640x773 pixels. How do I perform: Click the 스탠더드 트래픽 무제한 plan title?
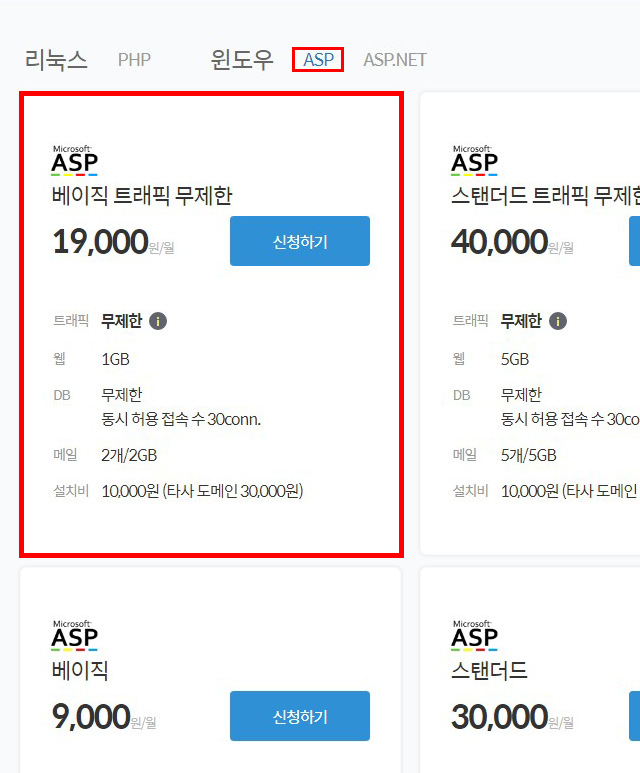(545, 195)
